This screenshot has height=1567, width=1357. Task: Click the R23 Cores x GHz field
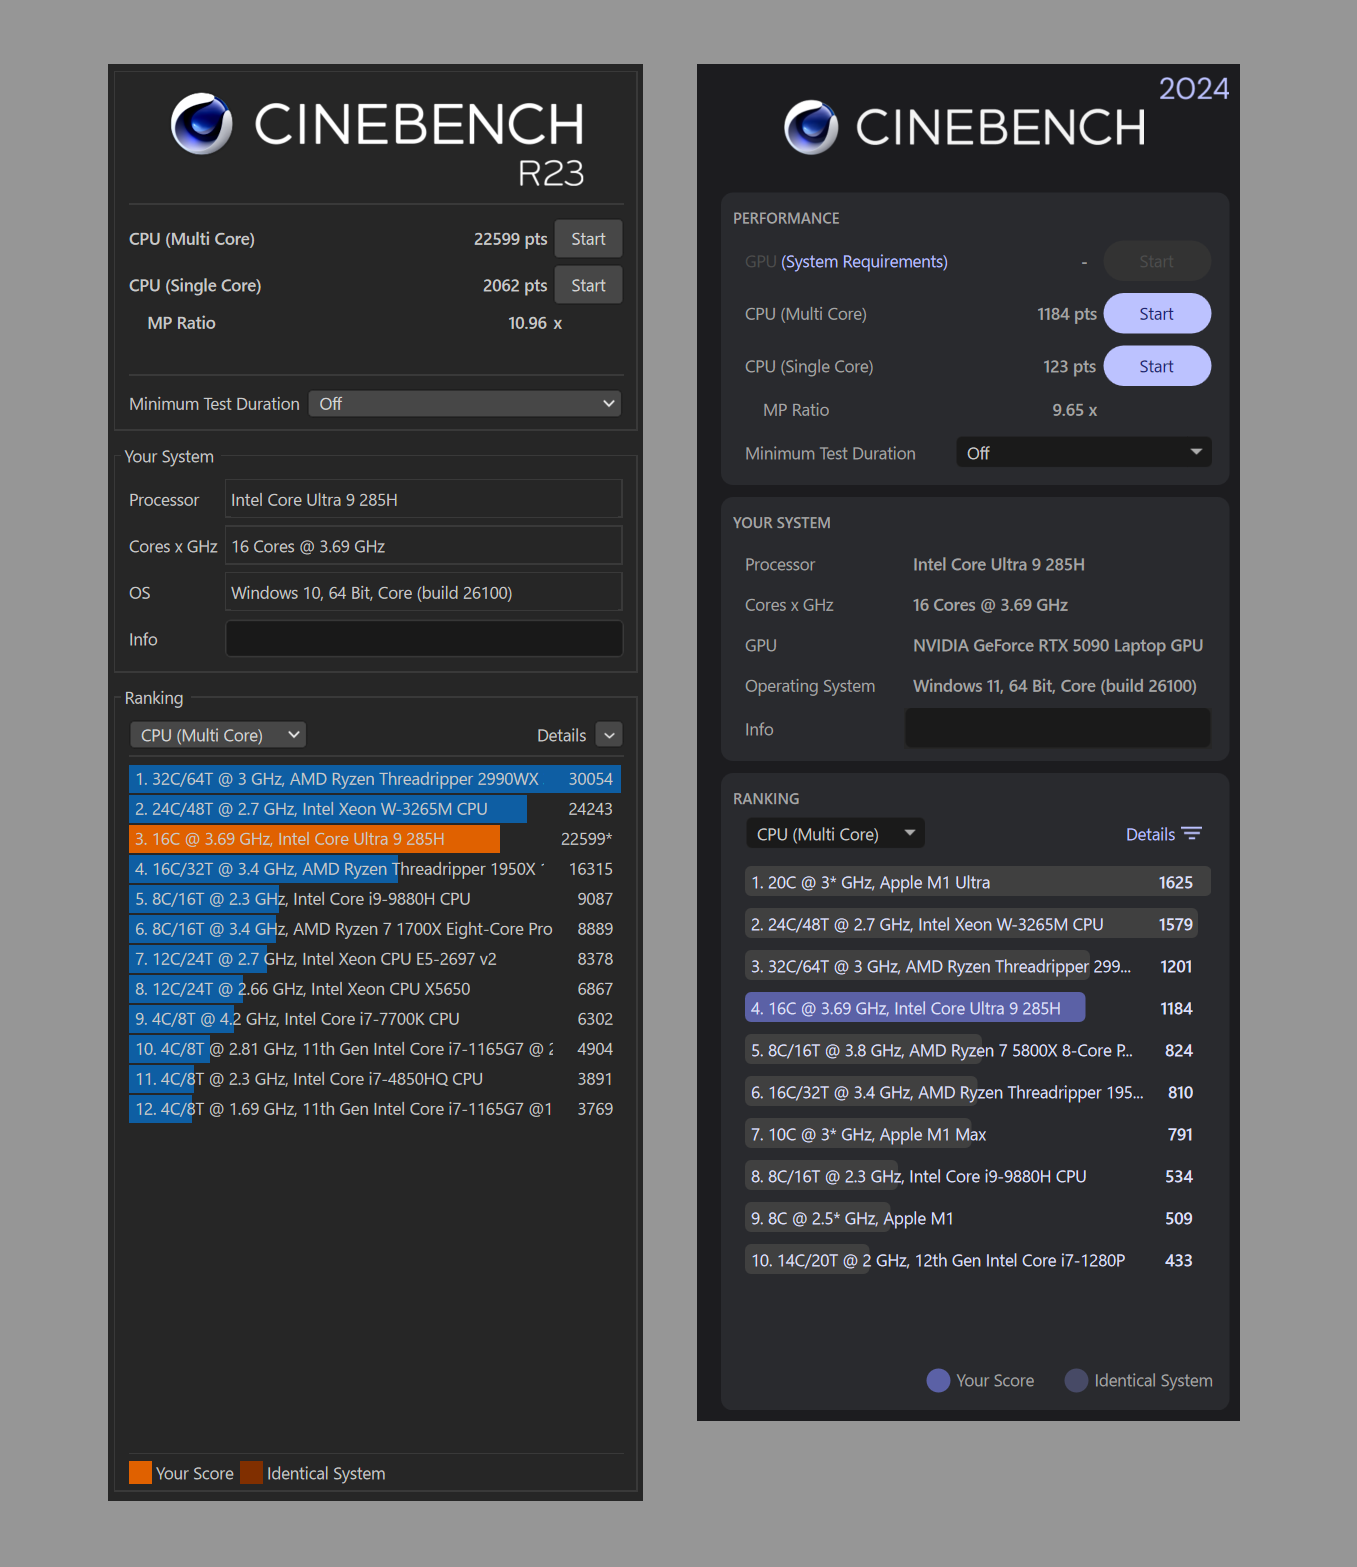tap(424, 546)
